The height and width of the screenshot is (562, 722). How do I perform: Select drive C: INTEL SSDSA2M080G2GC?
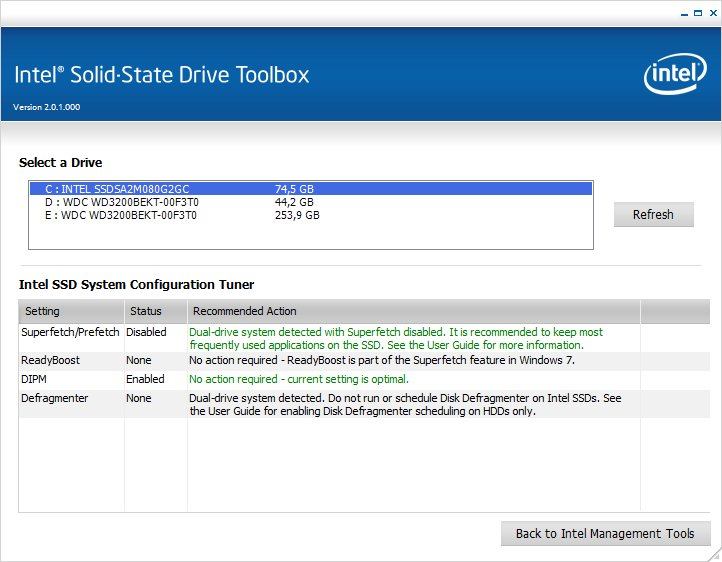[311, 189]
